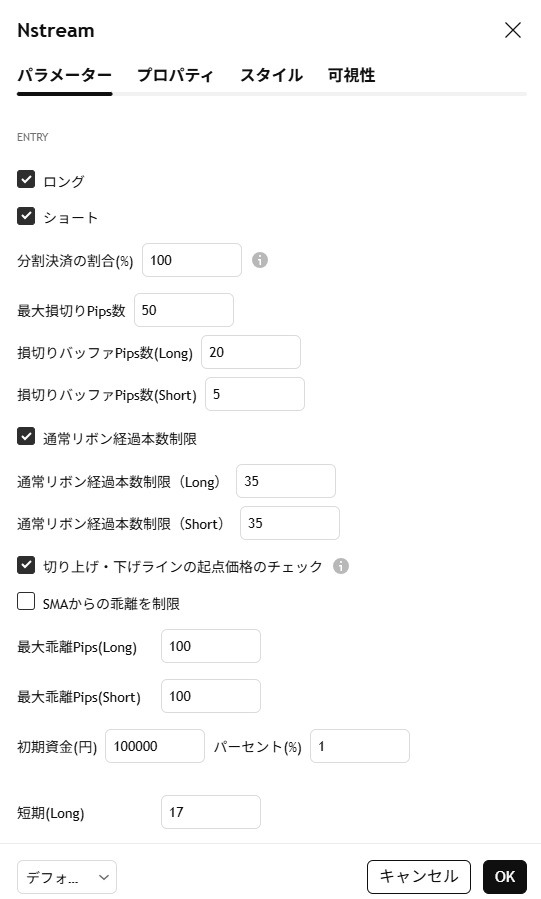Close the Nstream settings dialog

pyautogui.click(x=512, y=30)
